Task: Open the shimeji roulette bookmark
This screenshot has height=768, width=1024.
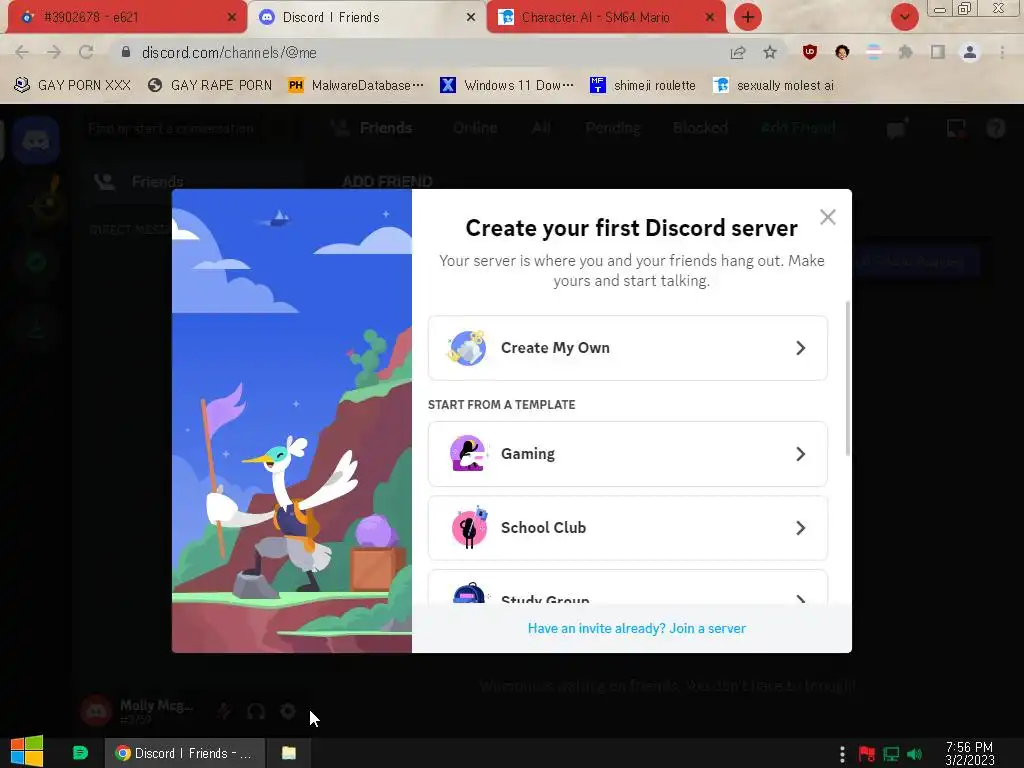Action: pyautogui.click(x=643, y=86)
